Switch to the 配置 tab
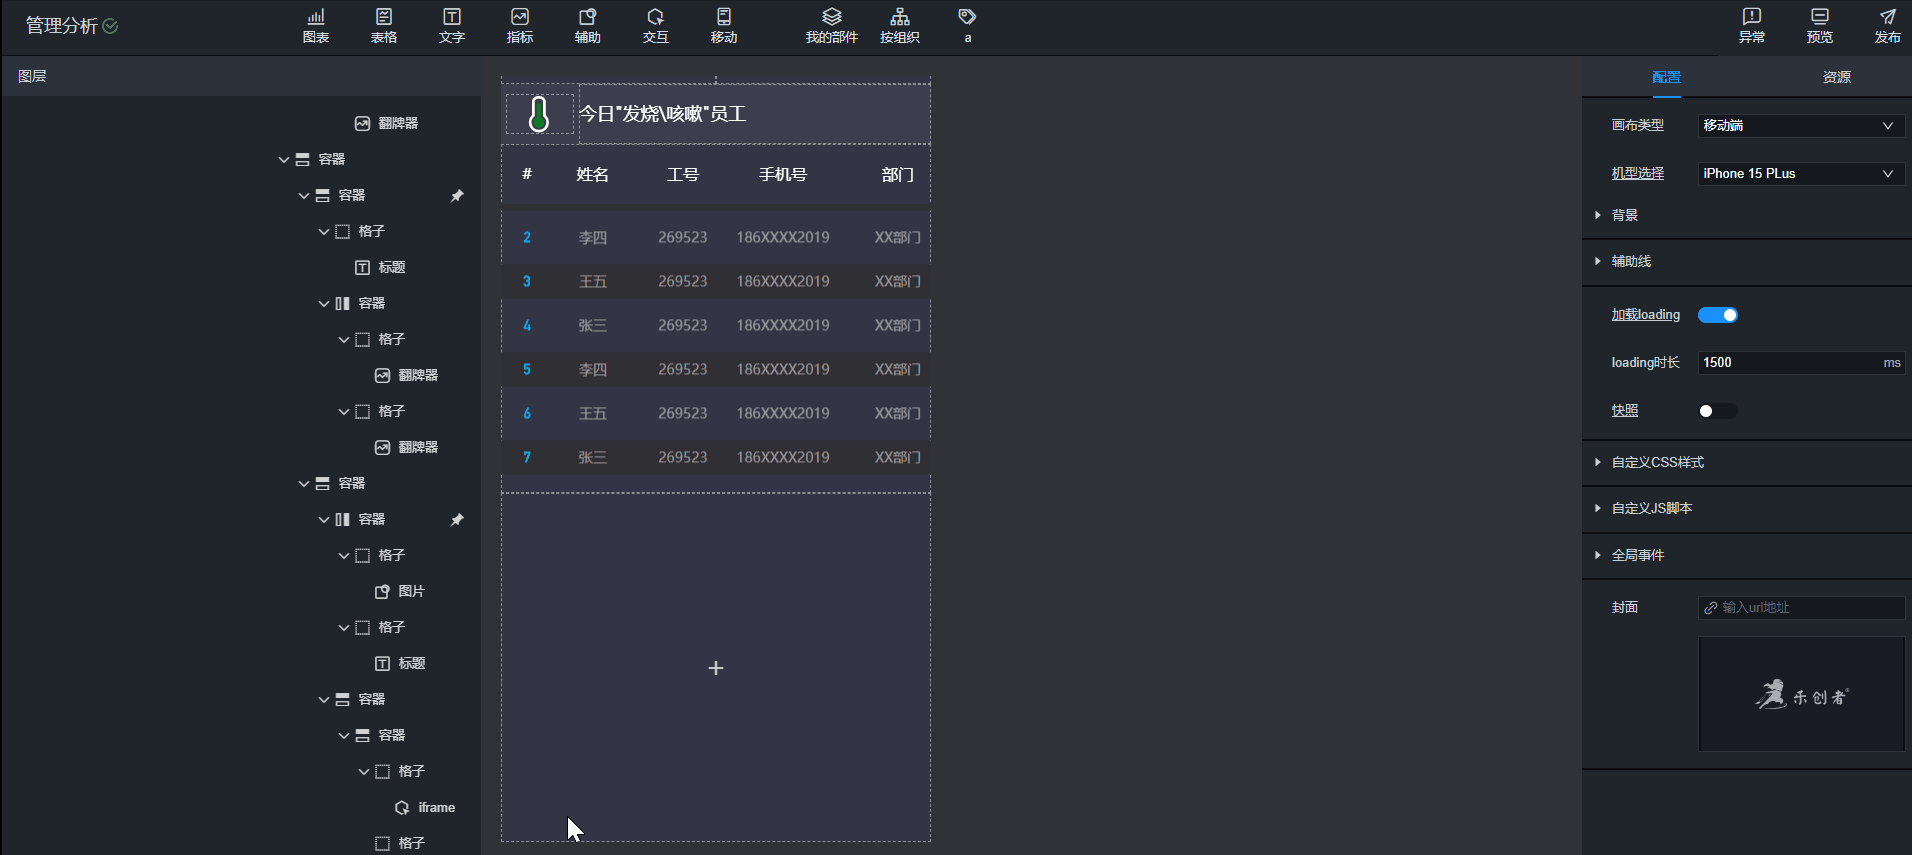This screenshot has width=1912, height=855. pyautogui.click(x=1666, y=77)
